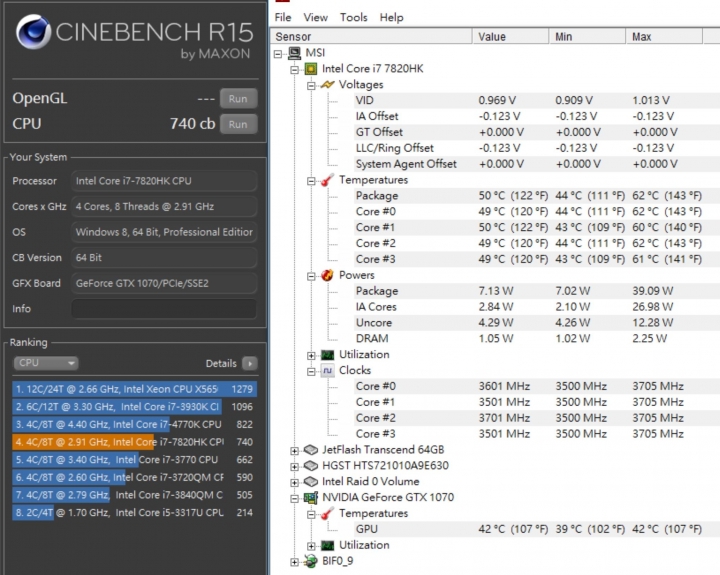Viewport: 720px width, 575px height.
Task: Click the NVIDIA GeForce GTX 1070 card icon
Action: coord(311,497)
